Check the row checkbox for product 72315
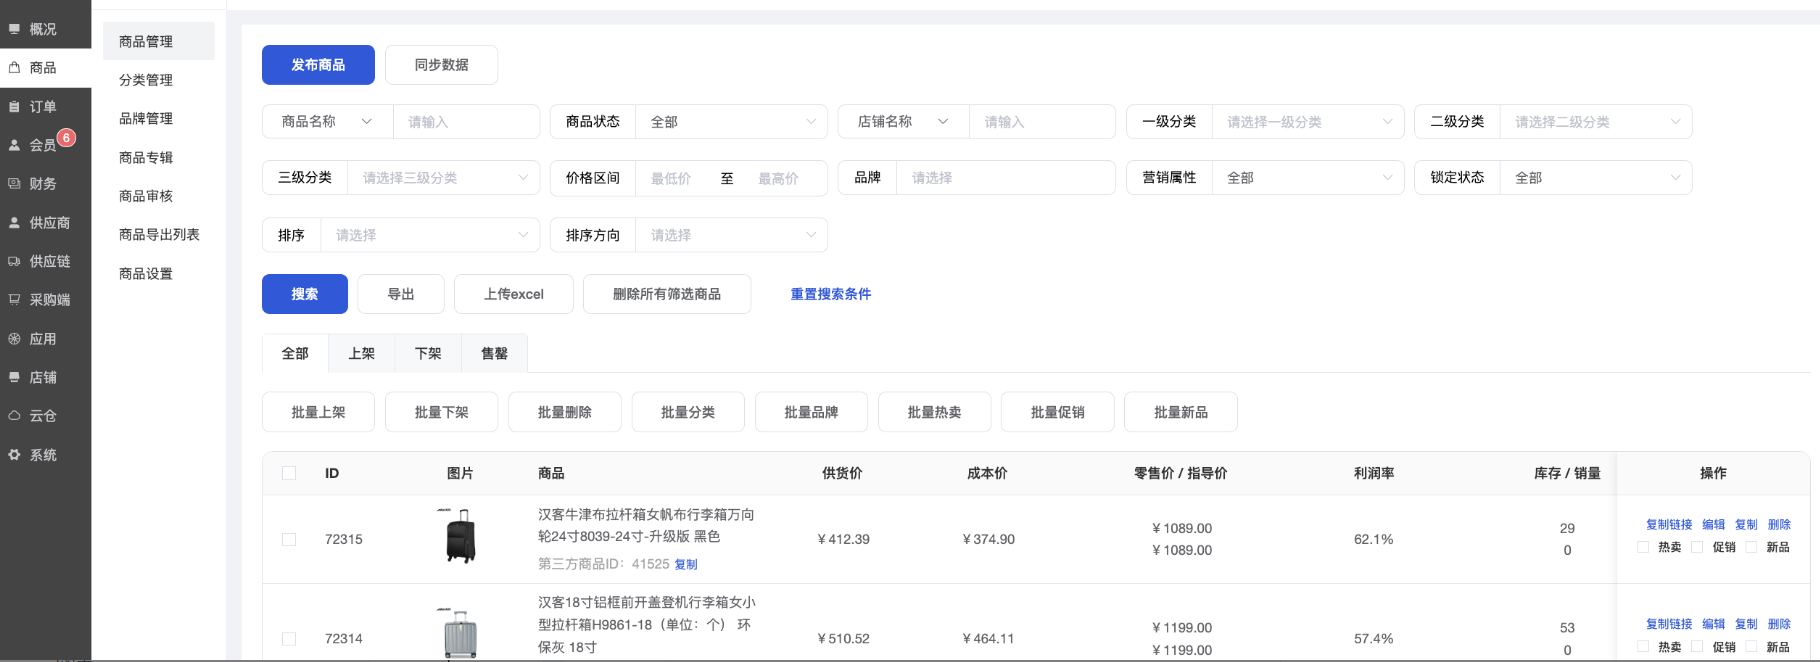The height and width of the screenshot is (662, 1820). (x=289, y=539)
